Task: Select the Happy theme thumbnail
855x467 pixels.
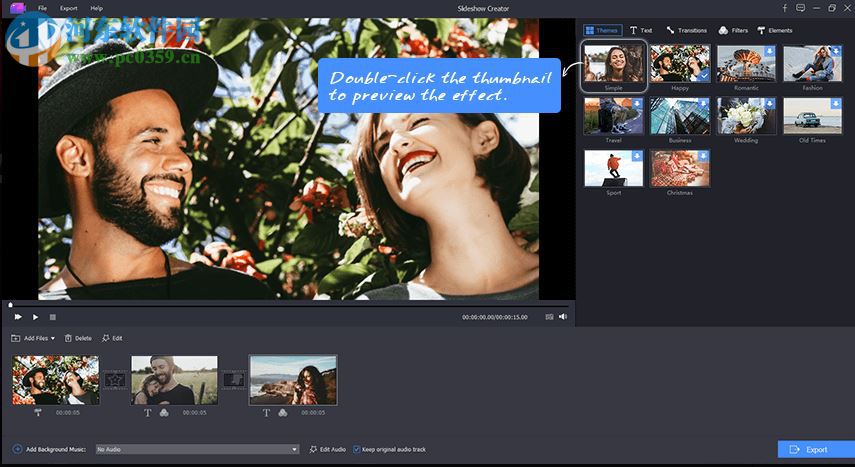Action: click(680, 63)
